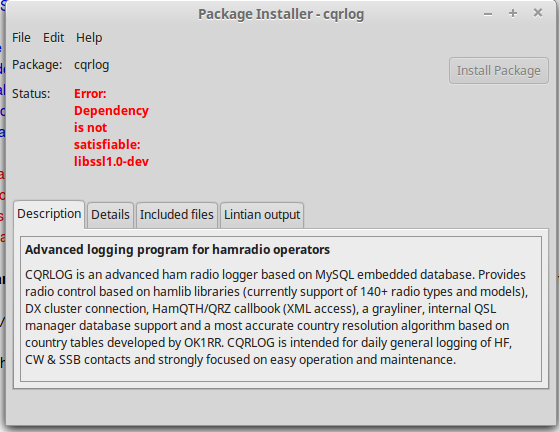Click the libssl1.0-dev dependency name
559x432 pixels.
(111, 161)
